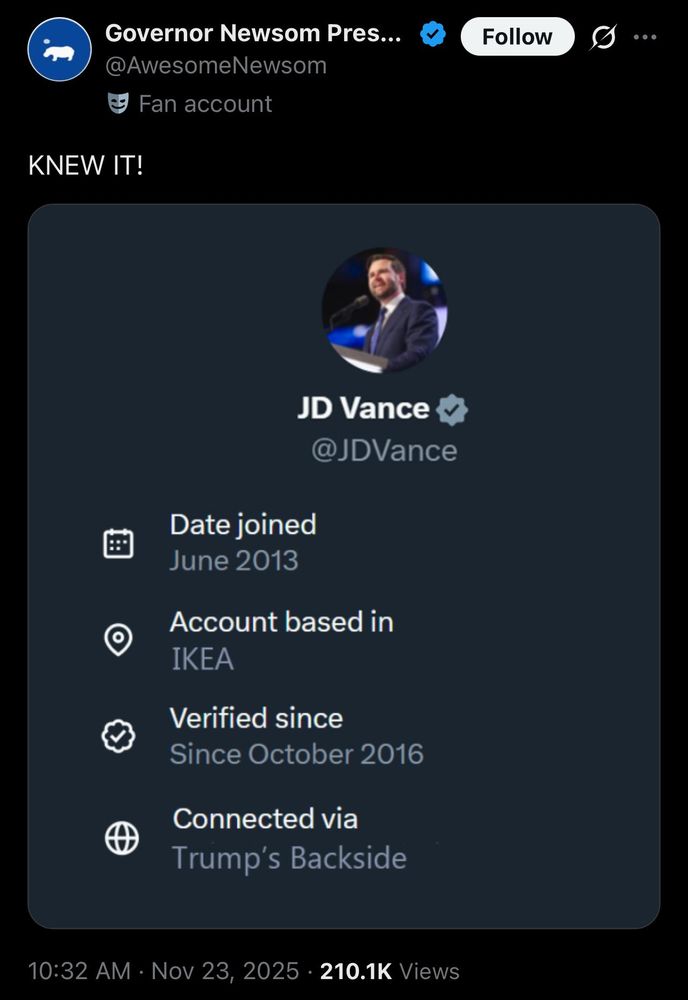Click the Governor Newsom display name
This screenshot has width=688, height=1000.
coord(253,34)
